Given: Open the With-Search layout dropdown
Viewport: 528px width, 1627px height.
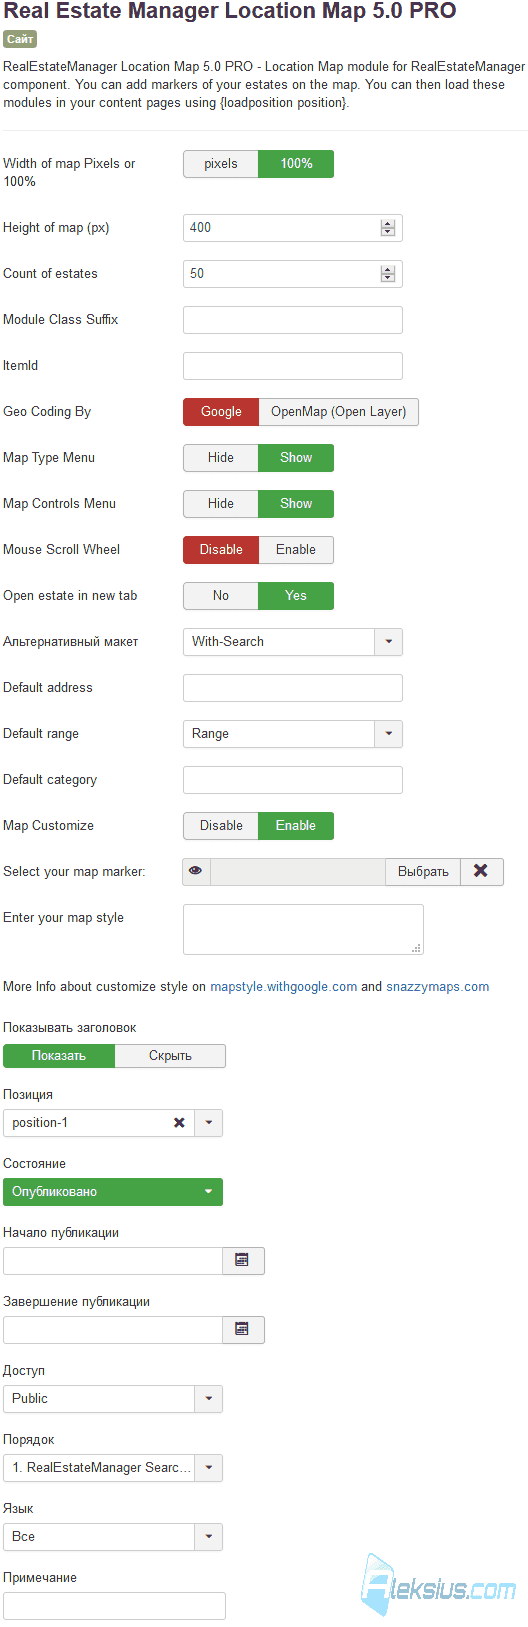Looking at the screenshot, I should pyautogui.click(x=293, y=642).
